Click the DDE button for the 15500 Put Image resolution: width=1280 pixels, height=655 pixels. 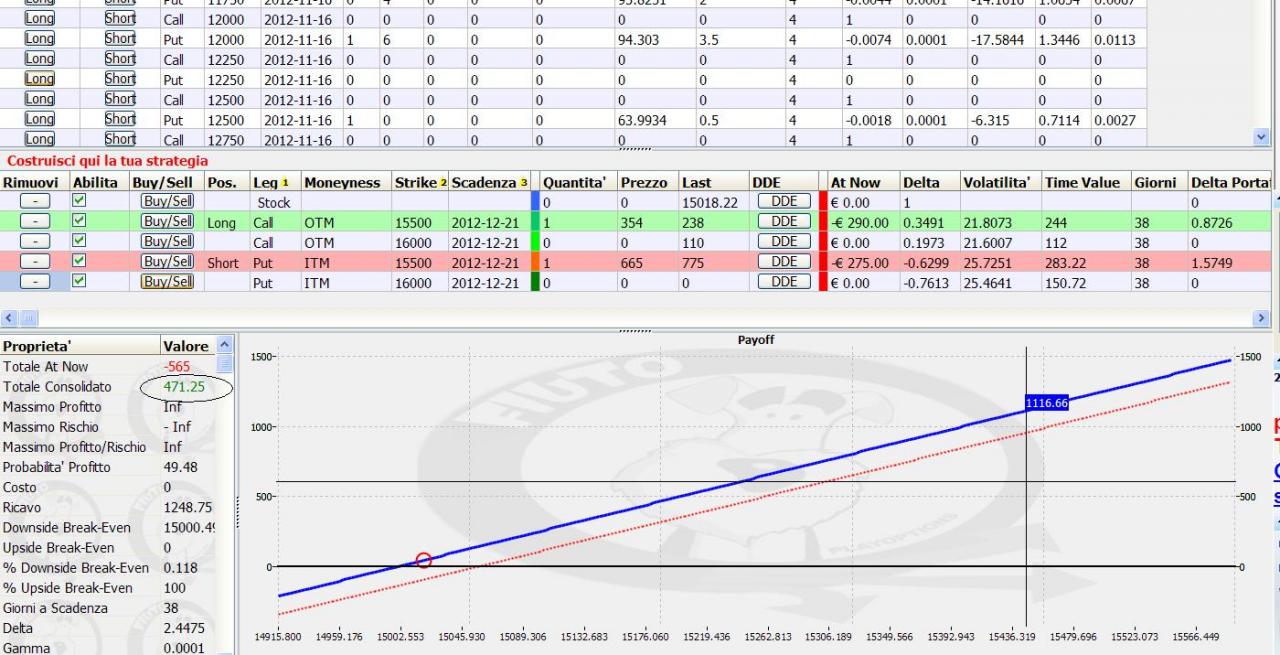point(784,261)
